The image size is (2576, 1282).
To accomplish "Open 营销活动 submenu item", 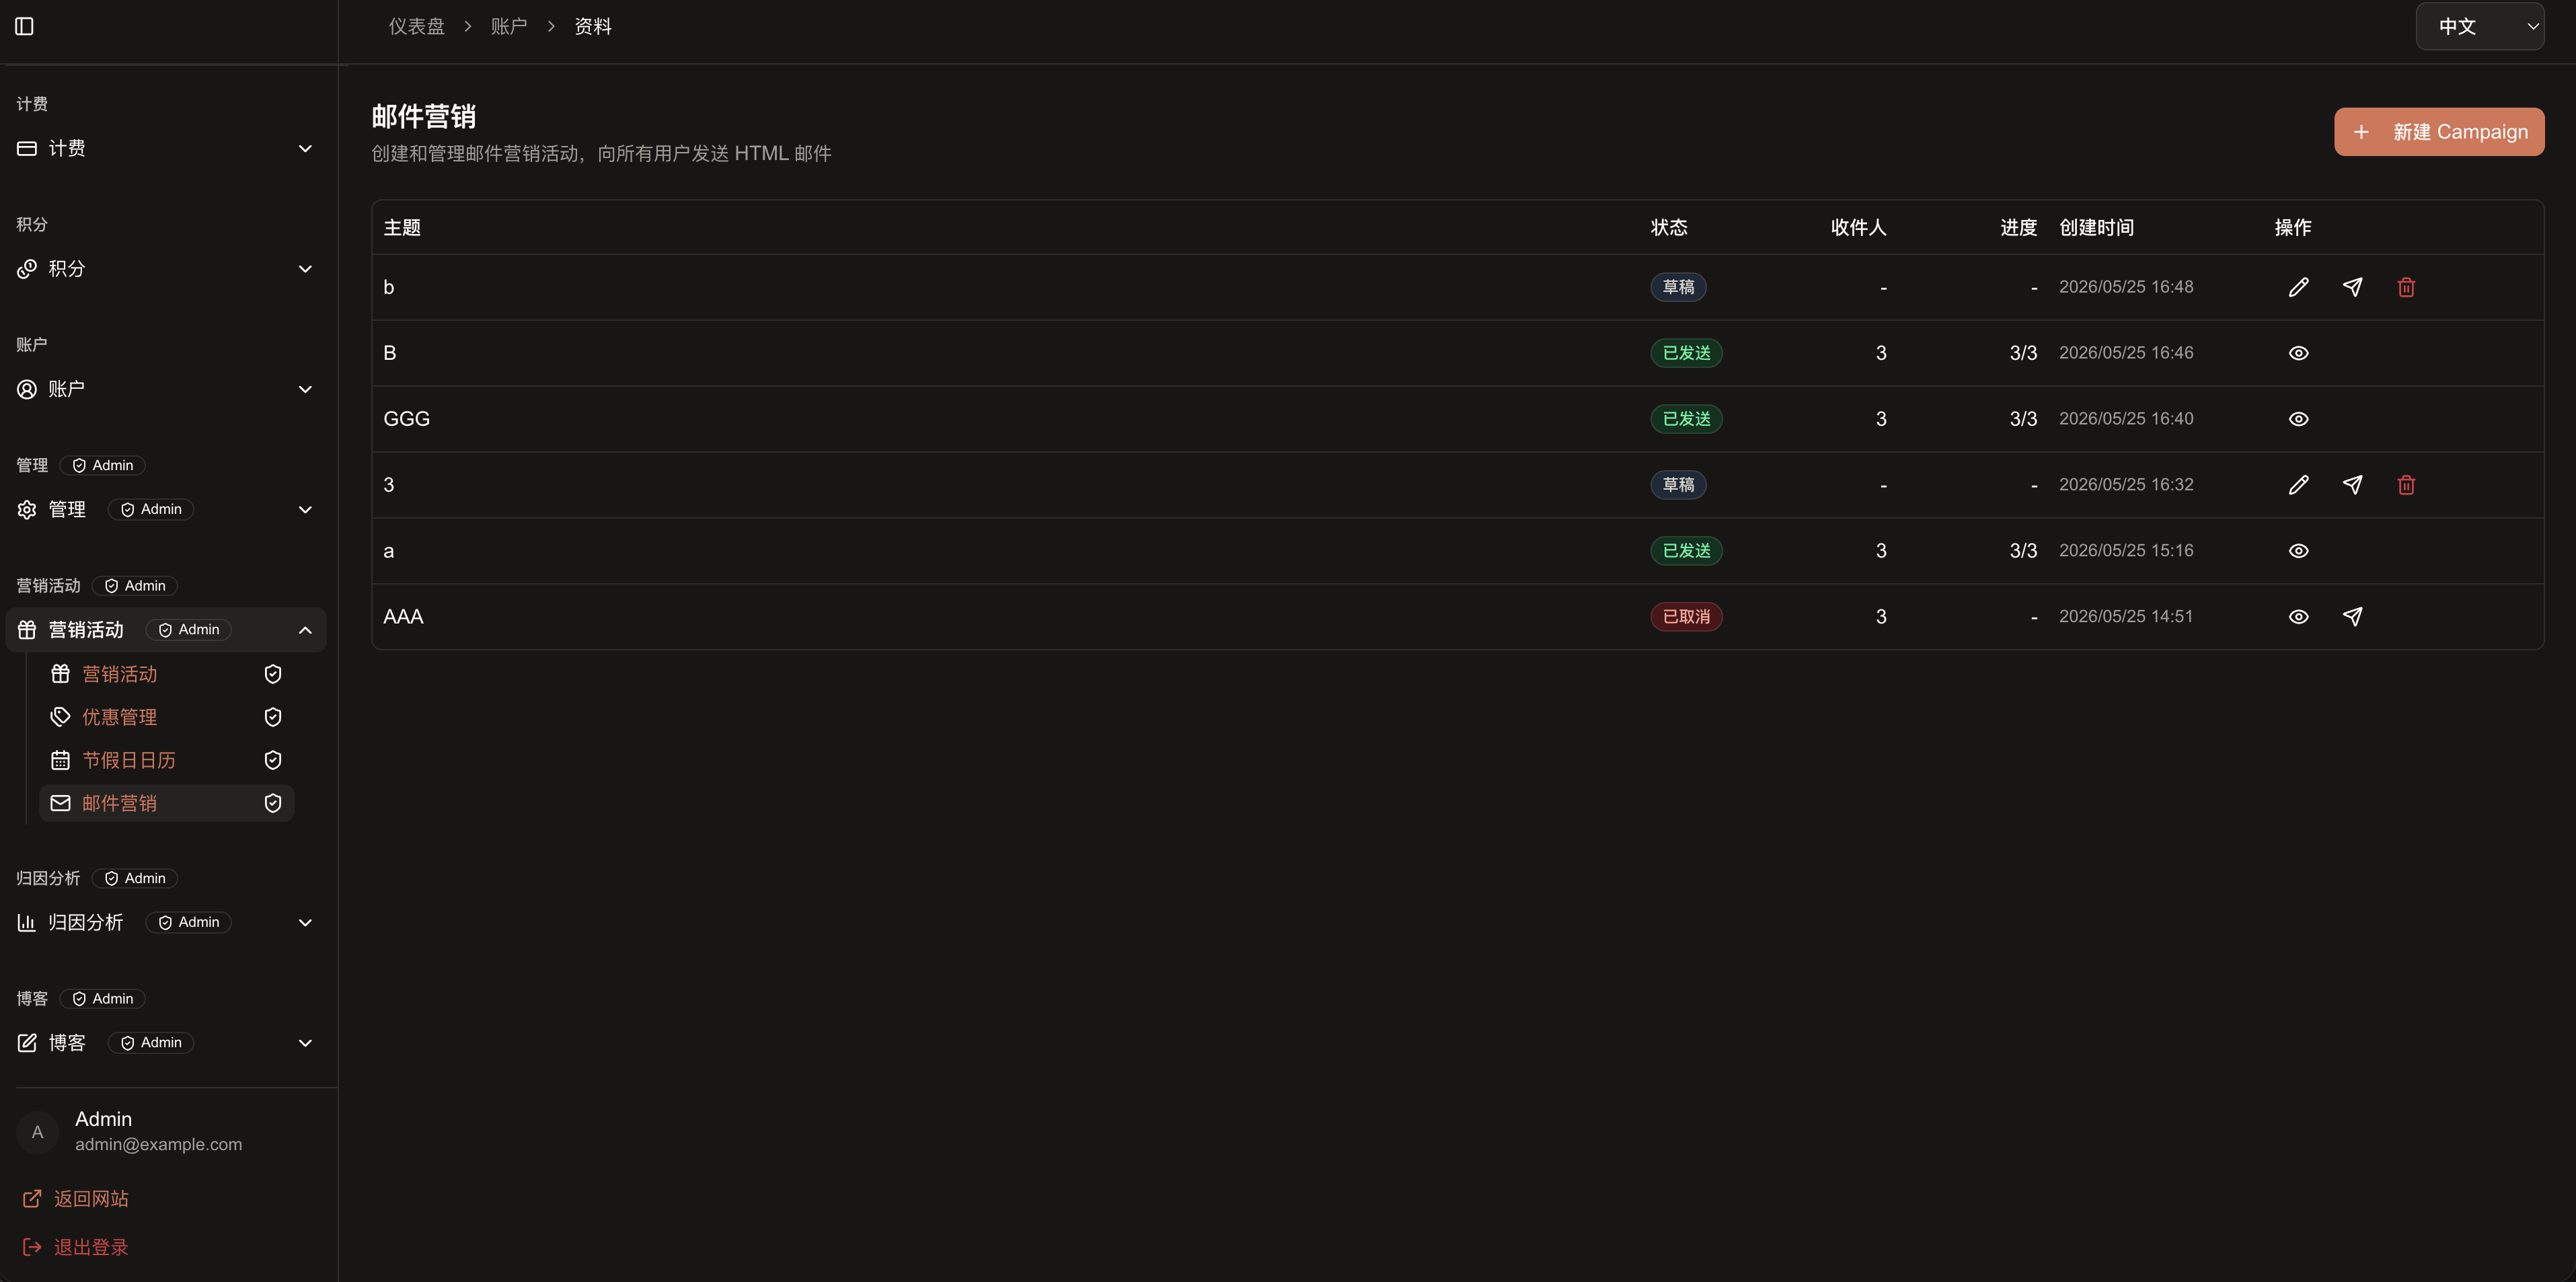I will [166, 674].
